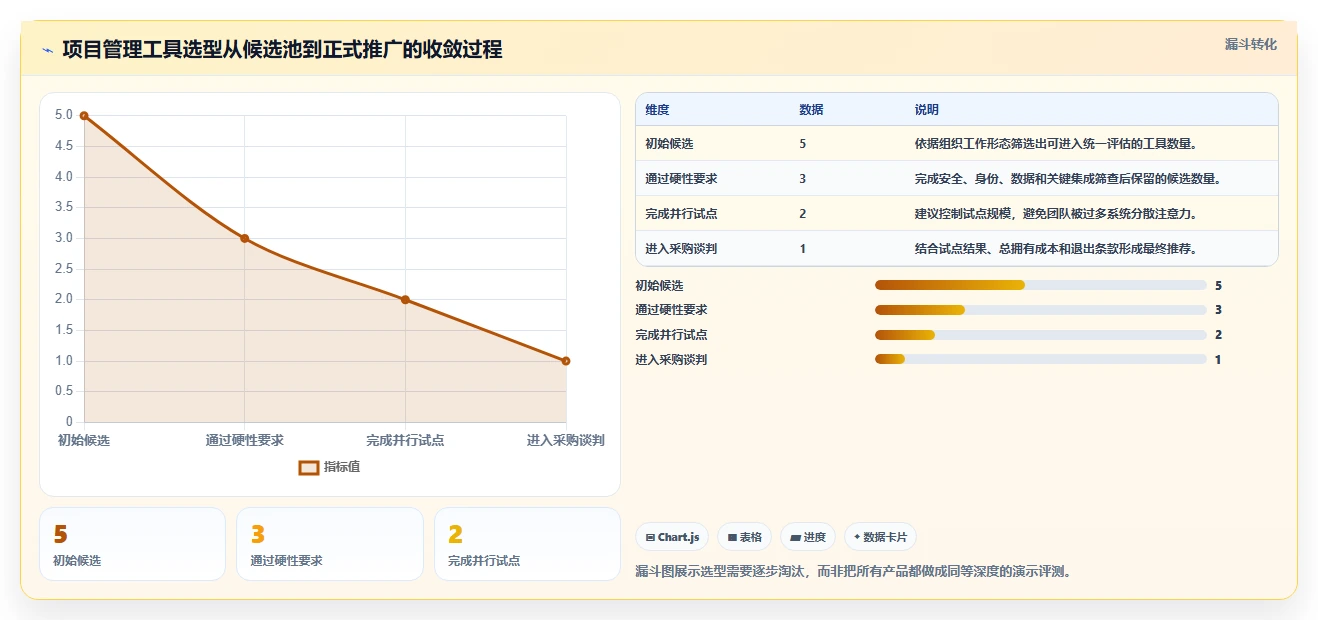Click the 数据卡片 tag chip

880,537
